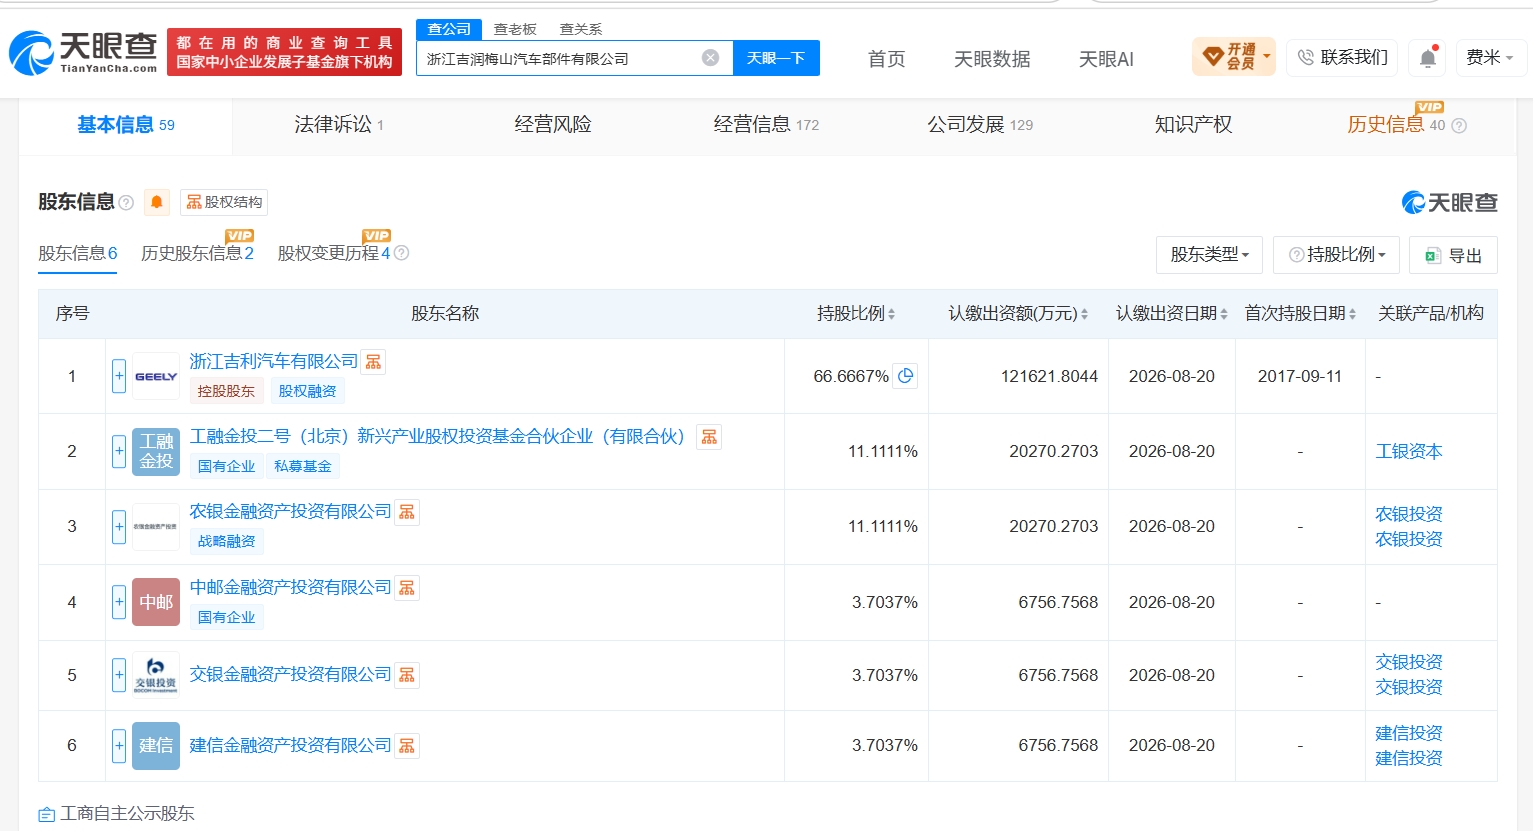Click the 农银金融资产投资 logo thumbnail
The image size is (1533, 831).
click(156, 526)
